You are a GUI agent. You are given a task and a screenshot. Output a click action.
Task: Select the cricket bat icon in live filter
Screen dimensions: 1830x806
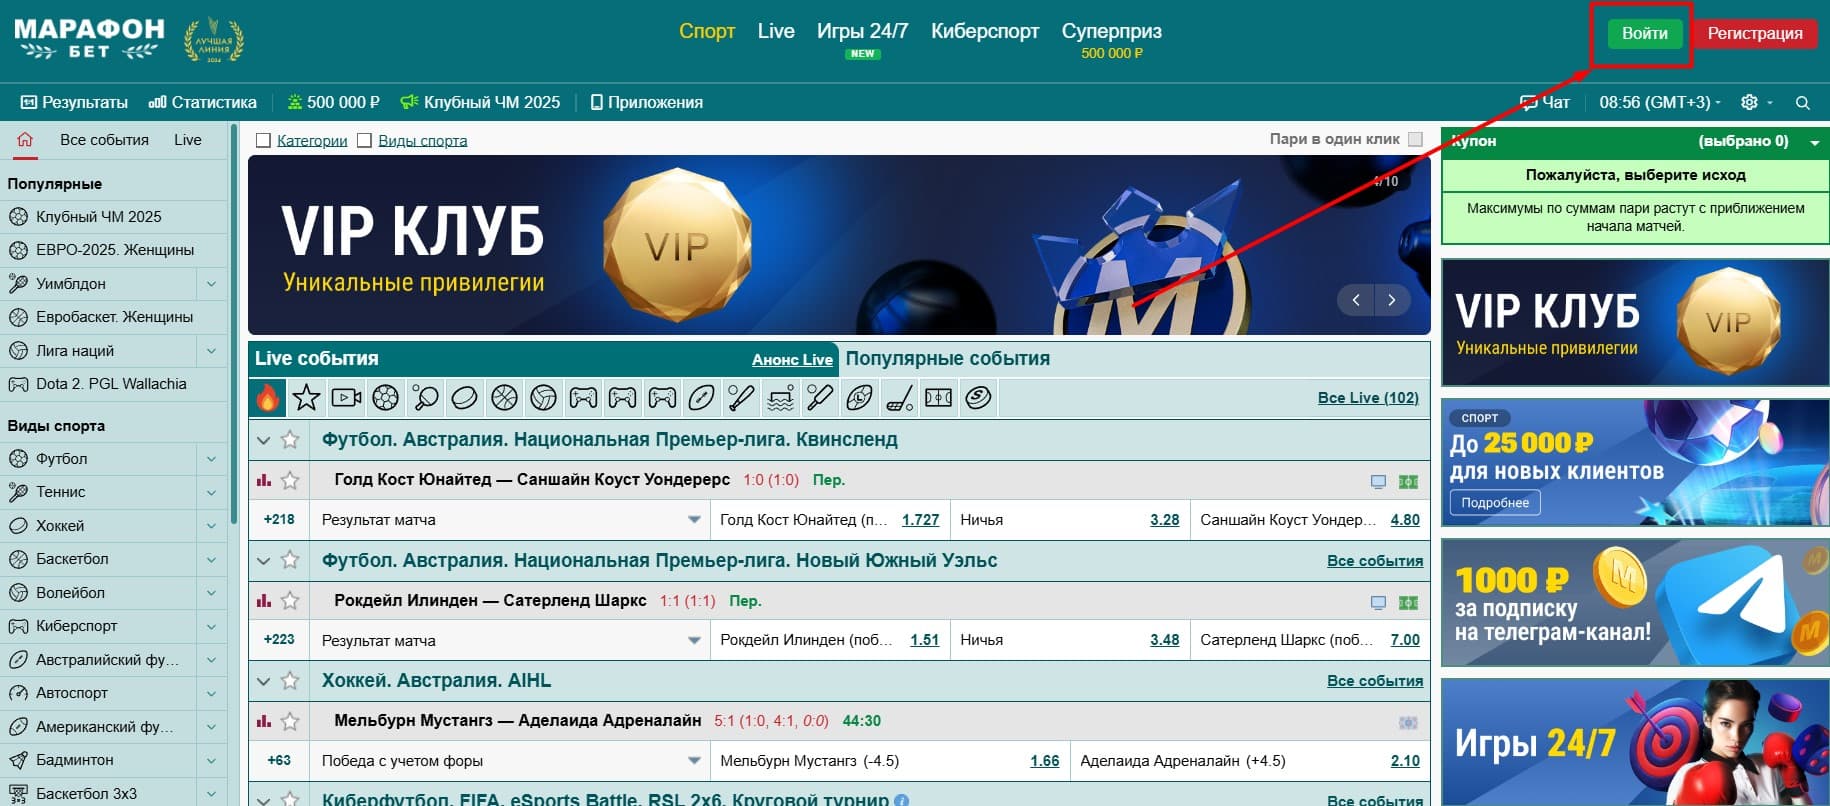click(820, 398)
